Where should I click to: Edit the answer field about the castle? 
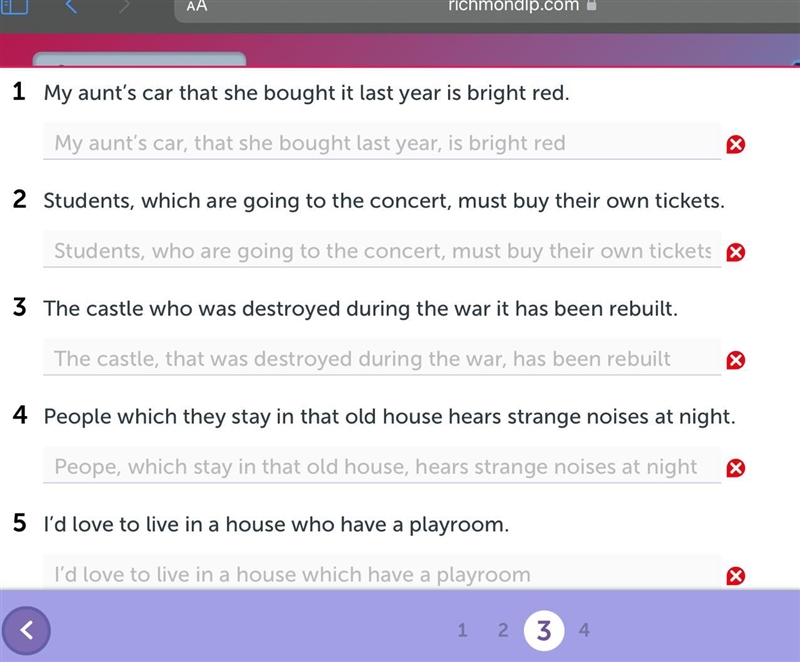(382, 357)
